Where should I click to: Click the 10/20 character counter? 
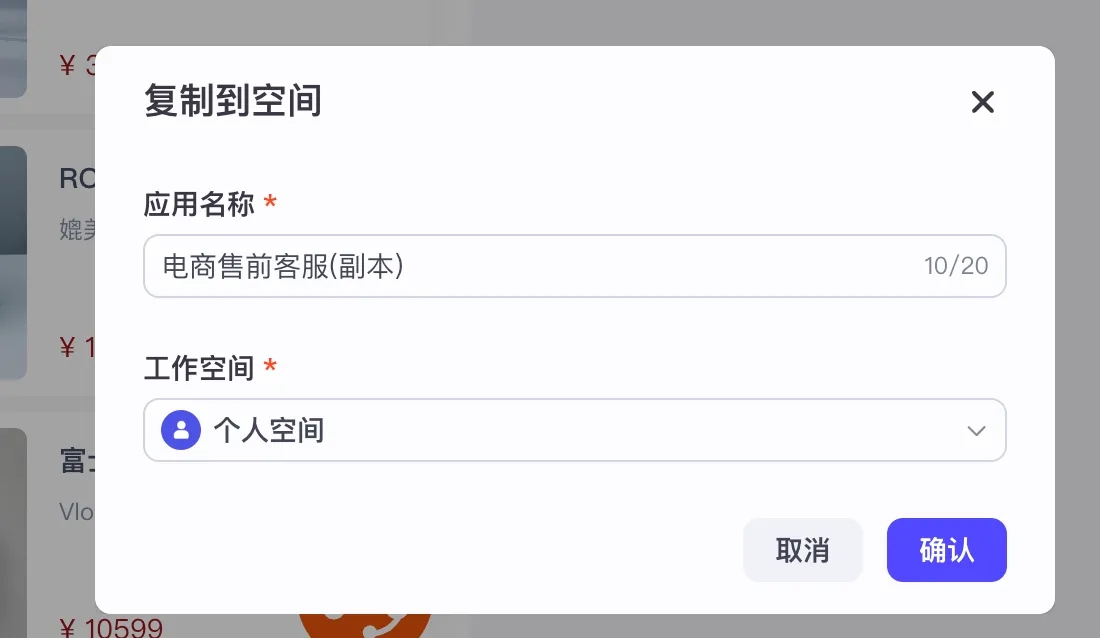pos(955,266)
